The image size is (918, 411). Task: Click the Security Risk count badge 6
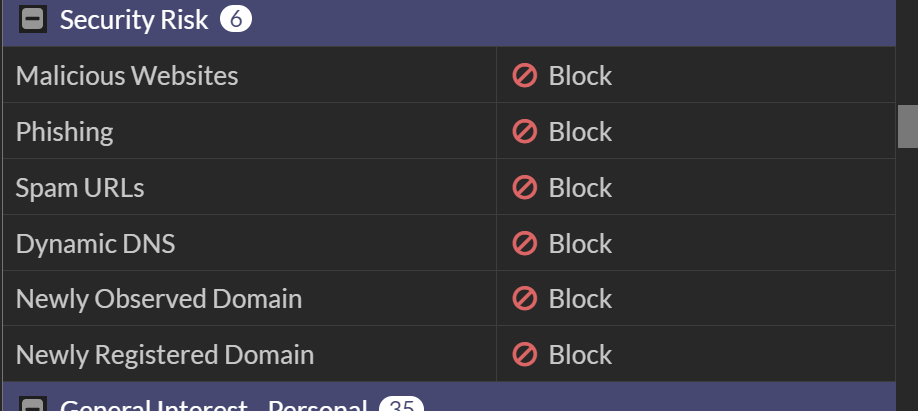pyautogui.click(x=236, y=20)
